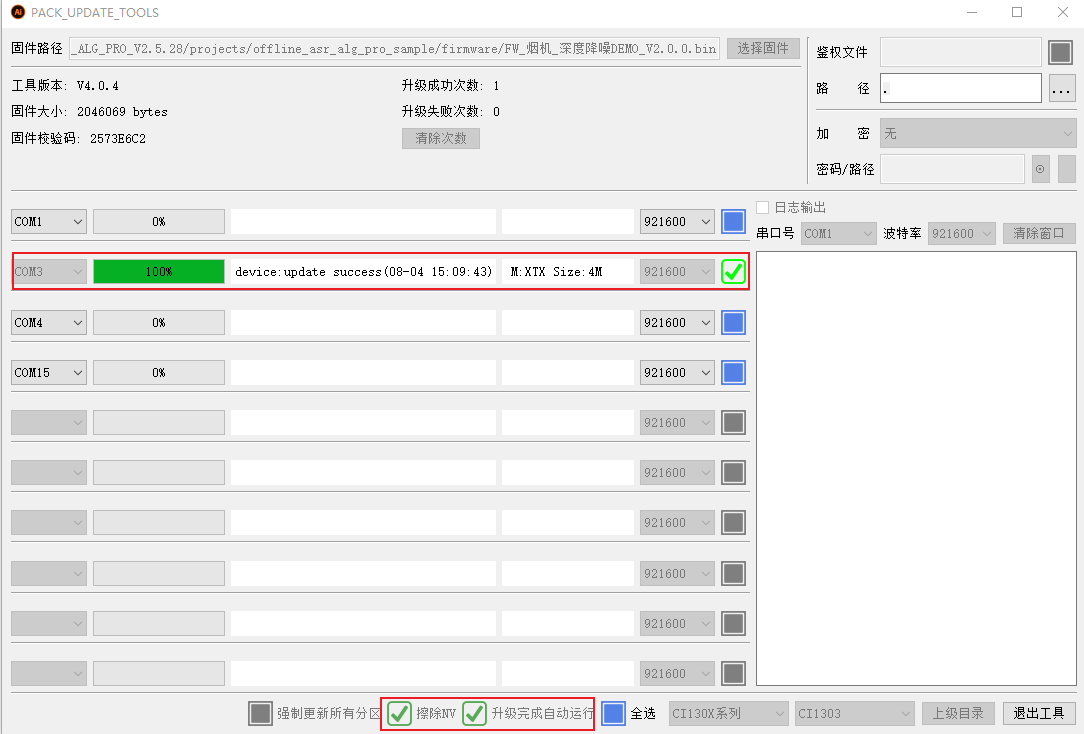This screenshot has height=734, width=1084.
Task: Open the COM1 port dropdown in first row
Action: click(x=49, y=222)
